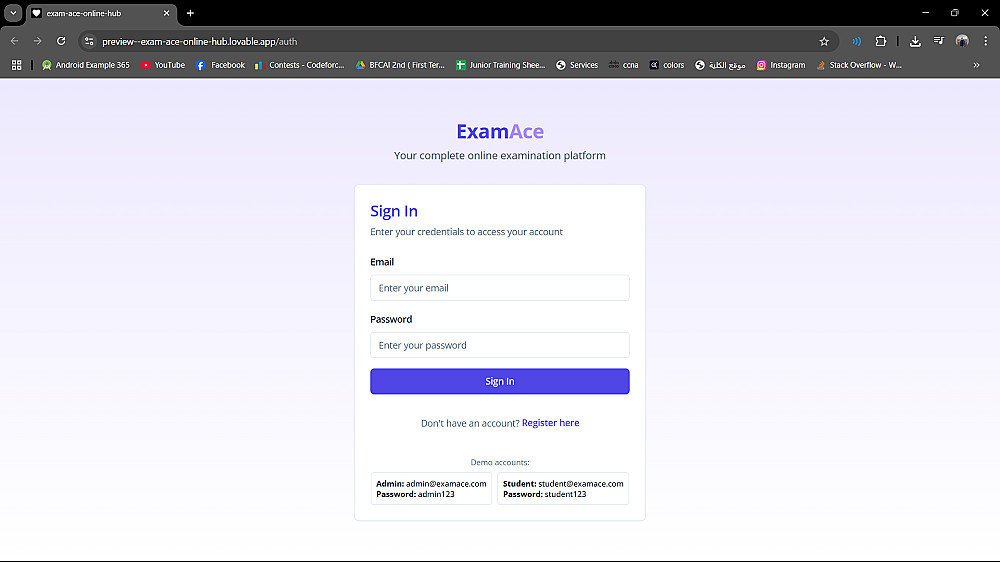Expand the bookmarks overflow chevron
Image resolution: width=1000 pixels, height=562 pixels.
coord(976,65)
